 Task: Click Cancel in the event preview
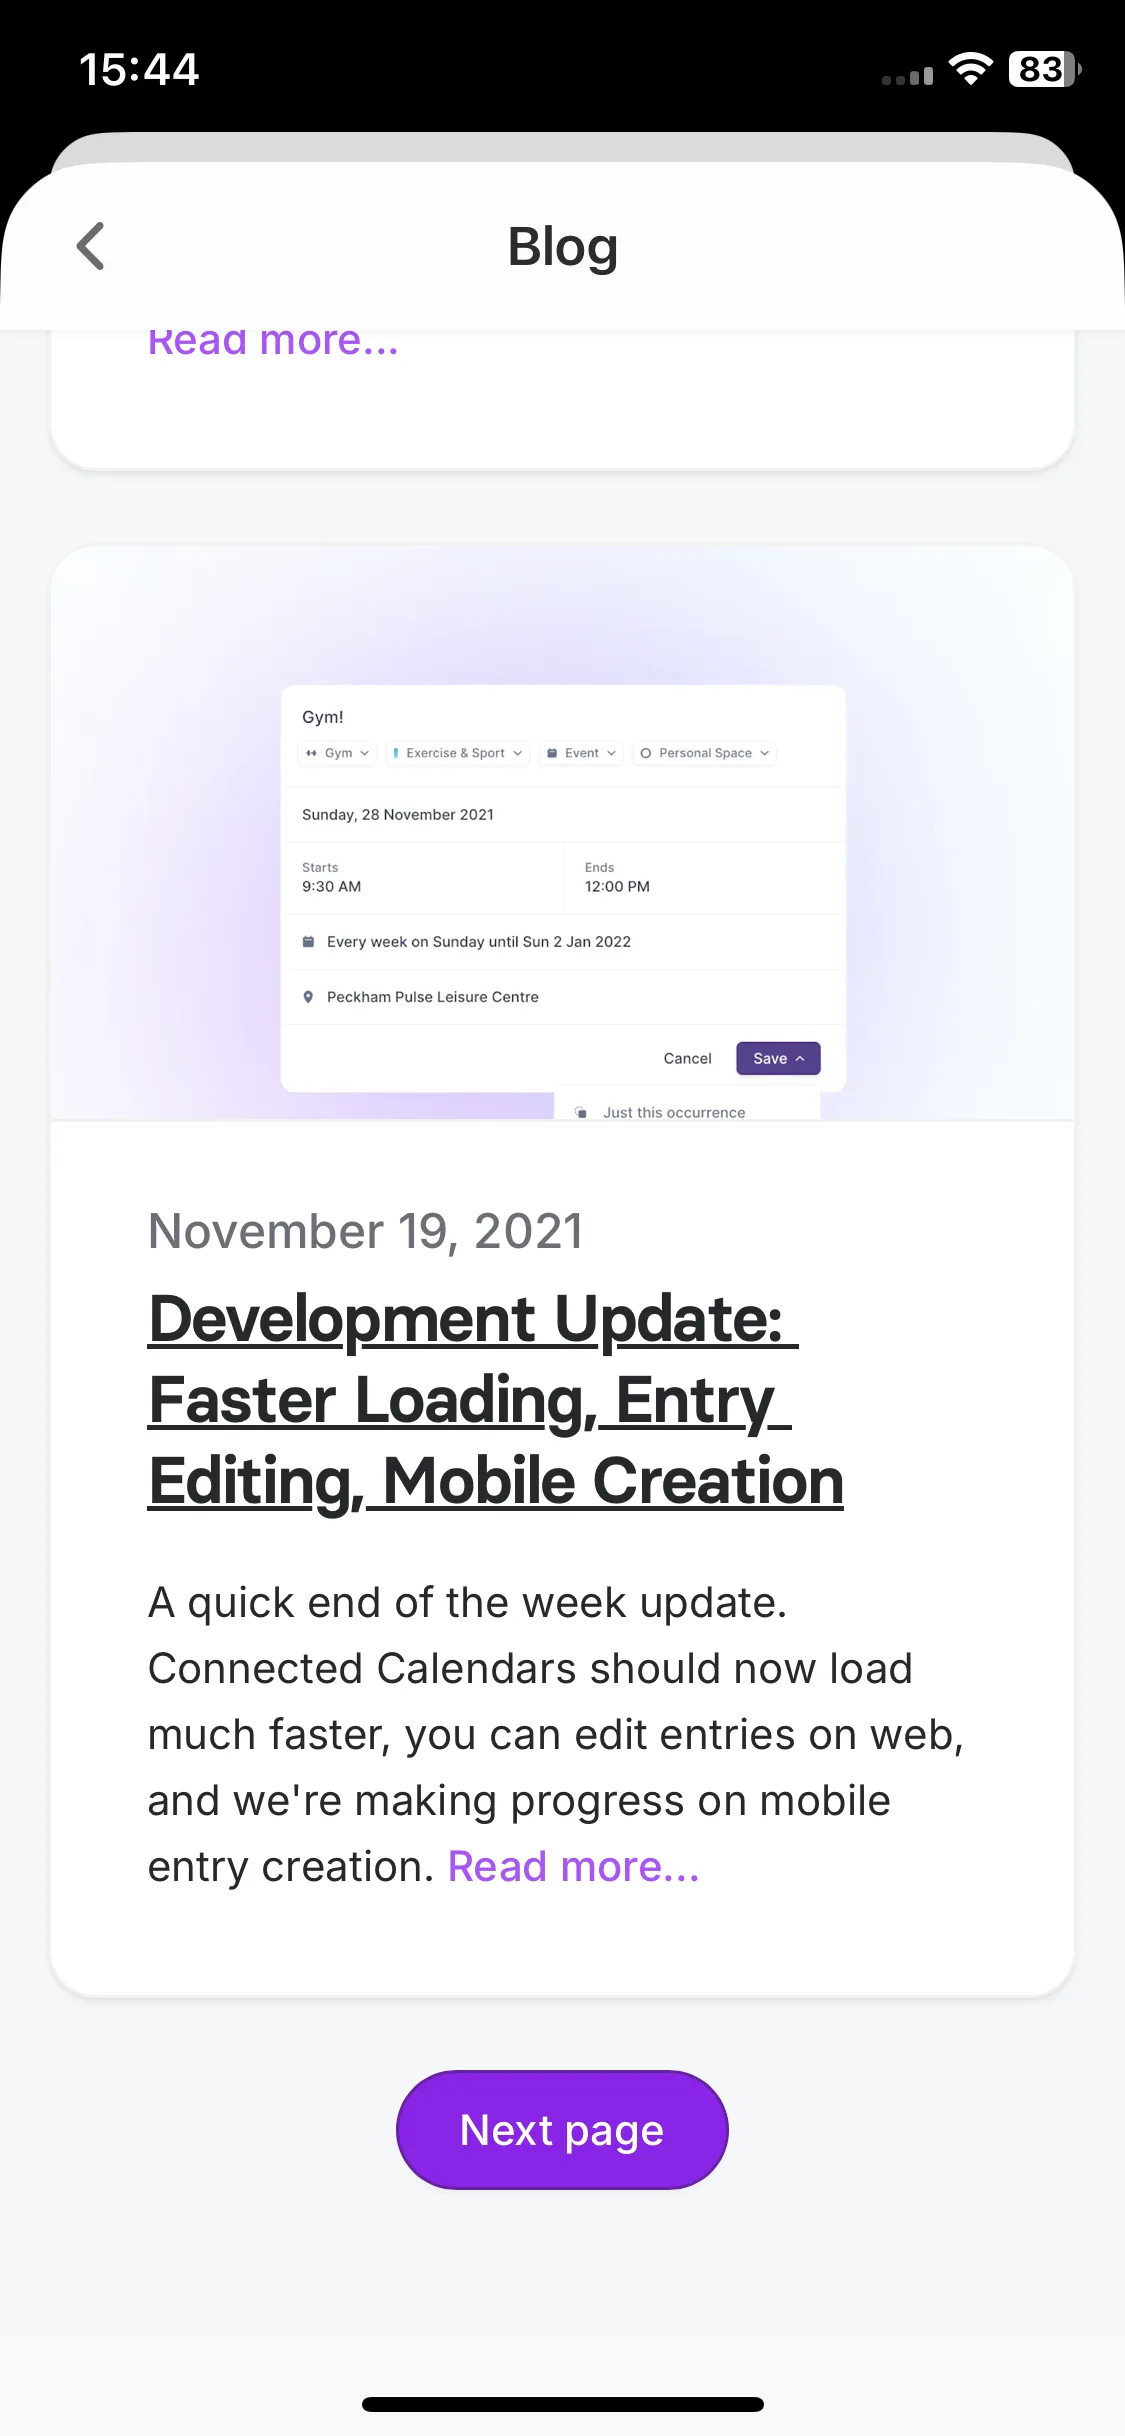click(x=687, y=1058)
